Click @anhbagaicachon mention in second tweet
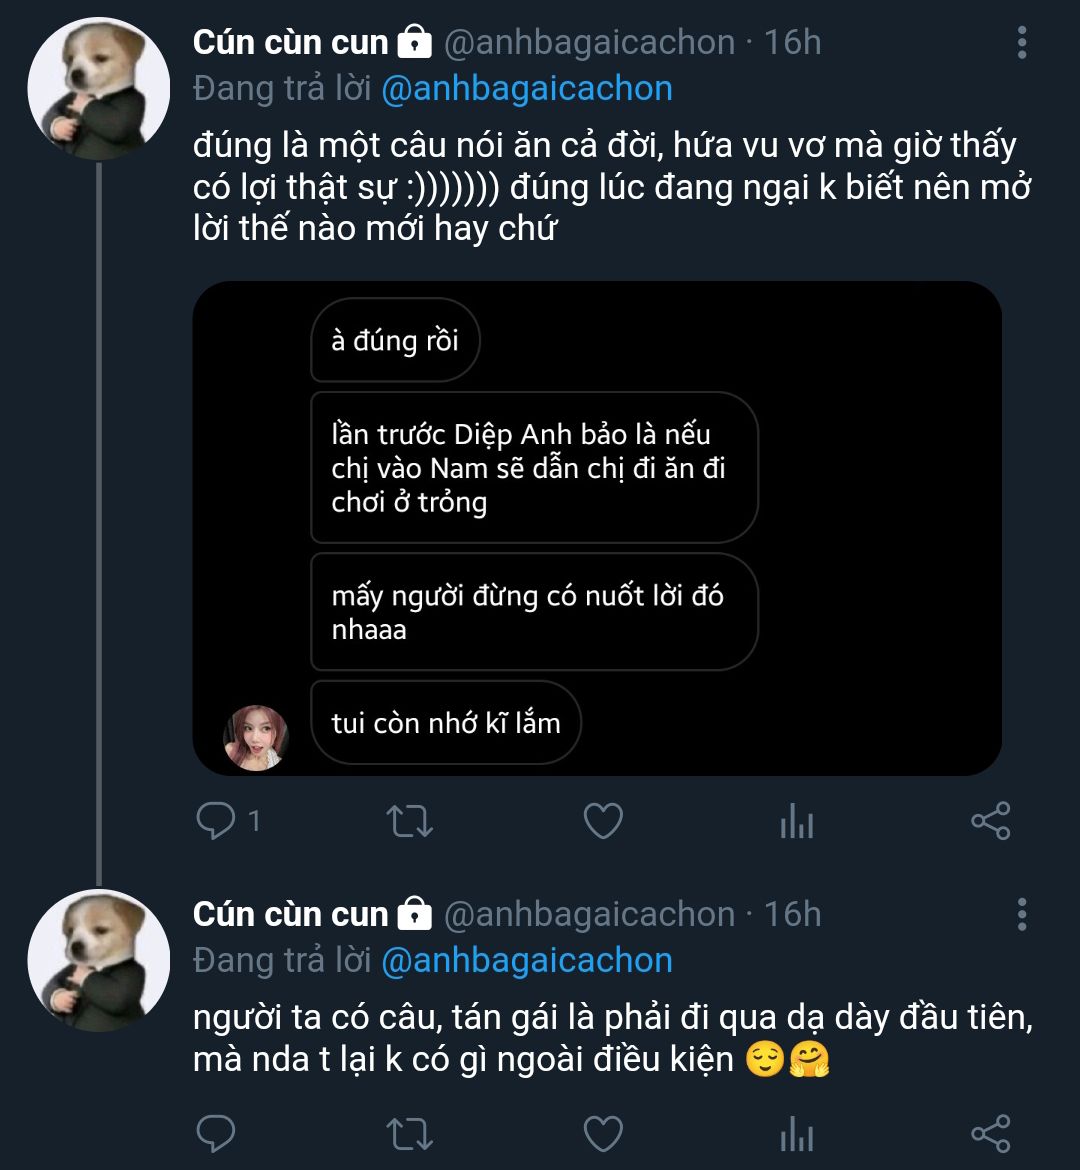Viewport: 1080px width, 1170px height. coord(526,960)
